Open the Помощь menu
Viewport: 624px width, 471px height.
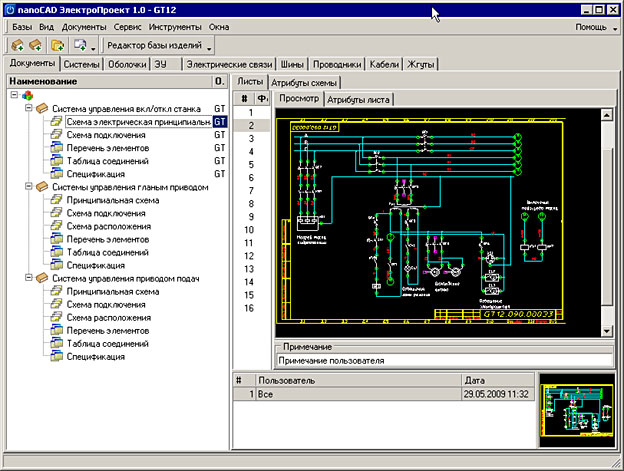(591, 27)
